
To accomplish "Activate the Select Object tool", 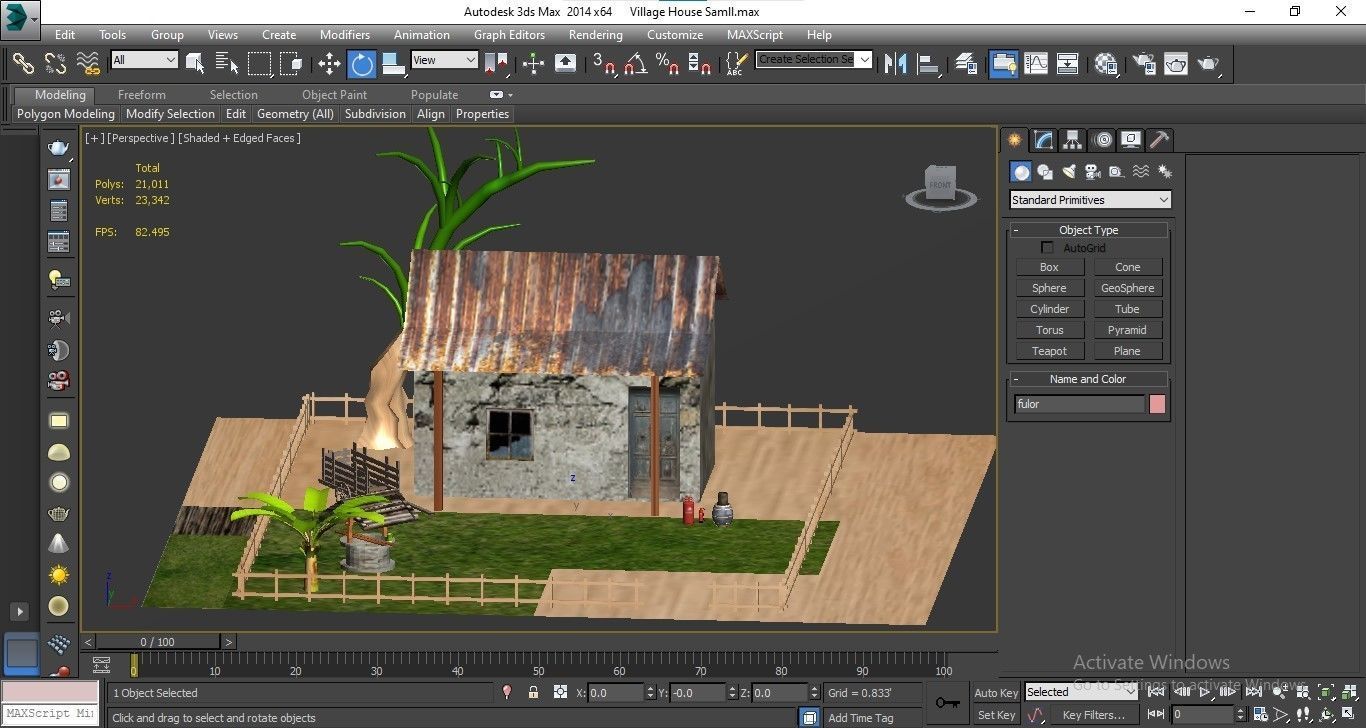I will 195,64.
